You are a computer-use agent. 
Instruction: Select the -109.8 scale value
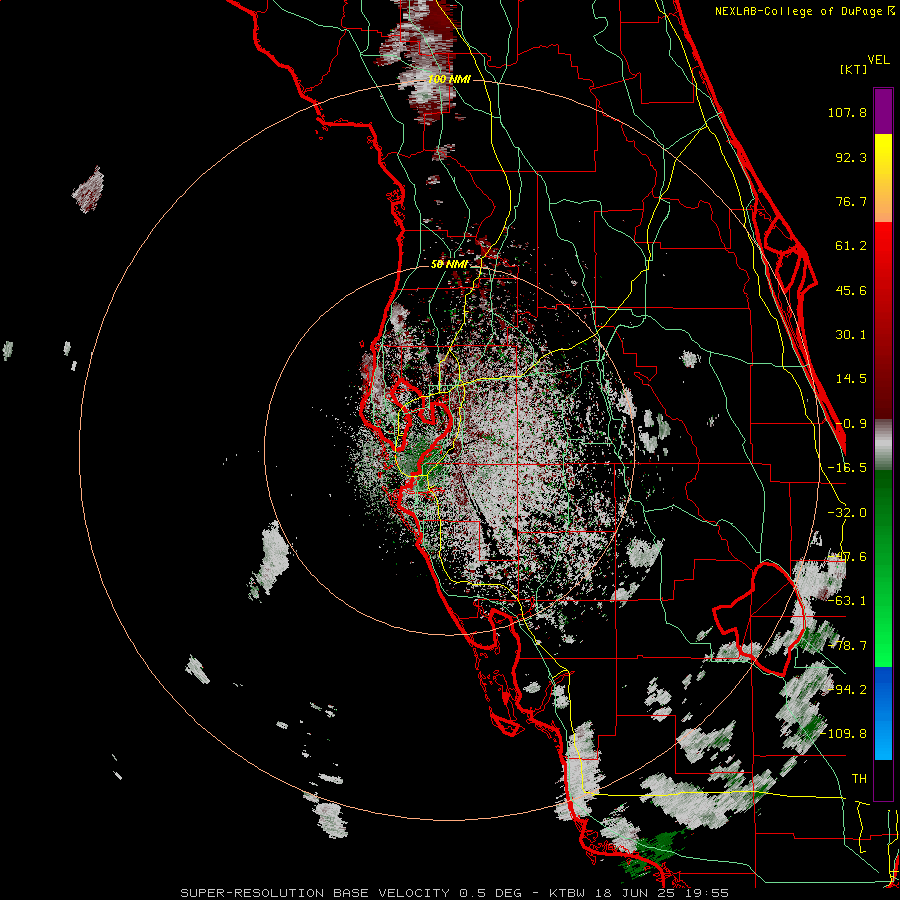(x=844, y=734)
